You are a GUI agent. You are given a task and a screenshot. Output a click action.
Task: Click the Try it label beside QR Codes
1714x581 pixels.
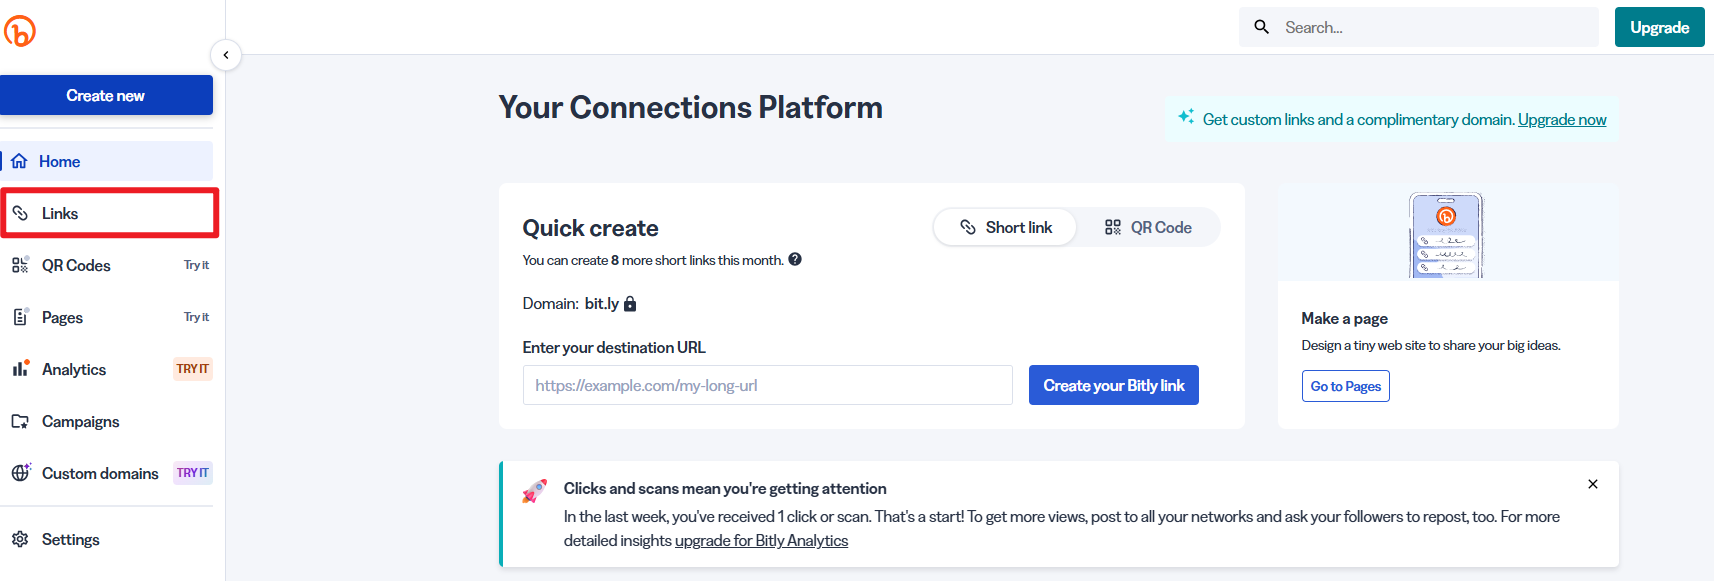[197, 265]
